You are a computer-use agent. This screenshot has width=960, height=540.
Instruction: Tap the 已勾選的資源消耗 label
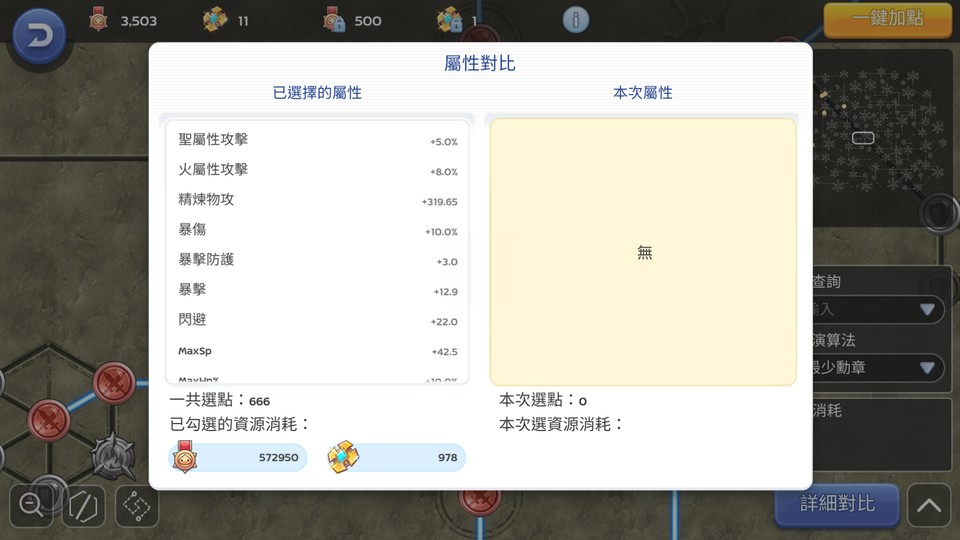[x=240, y=424]
